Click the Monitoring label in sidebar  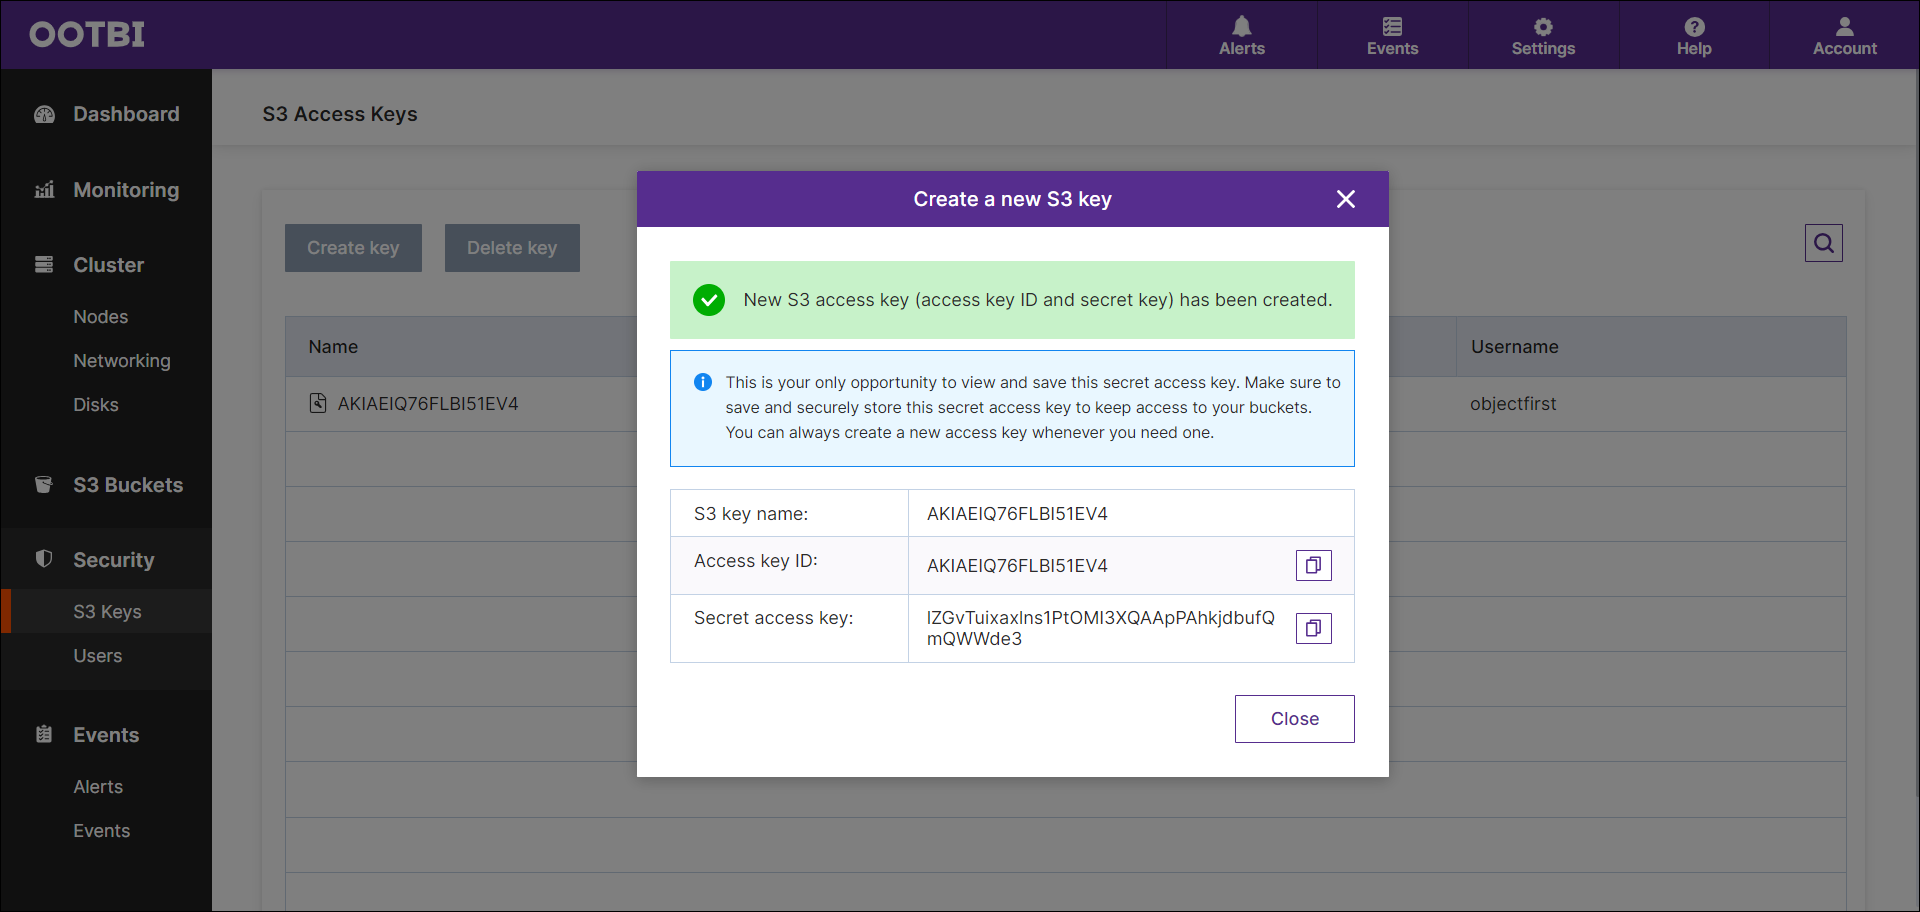[126, 190]
